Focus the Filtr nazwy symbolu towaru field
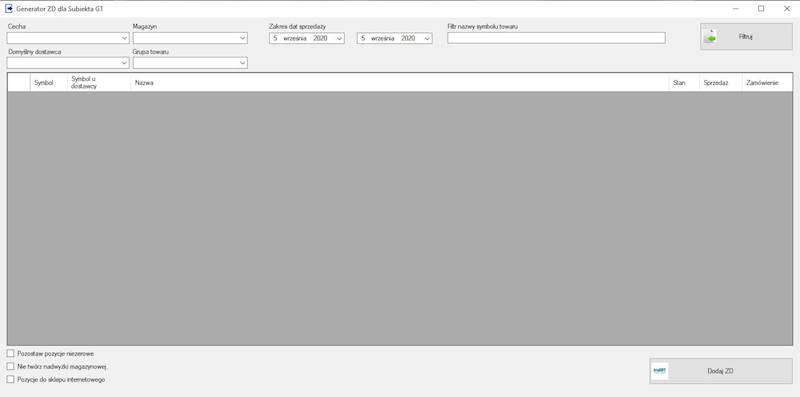800x397 pixels. coord(556,38)
